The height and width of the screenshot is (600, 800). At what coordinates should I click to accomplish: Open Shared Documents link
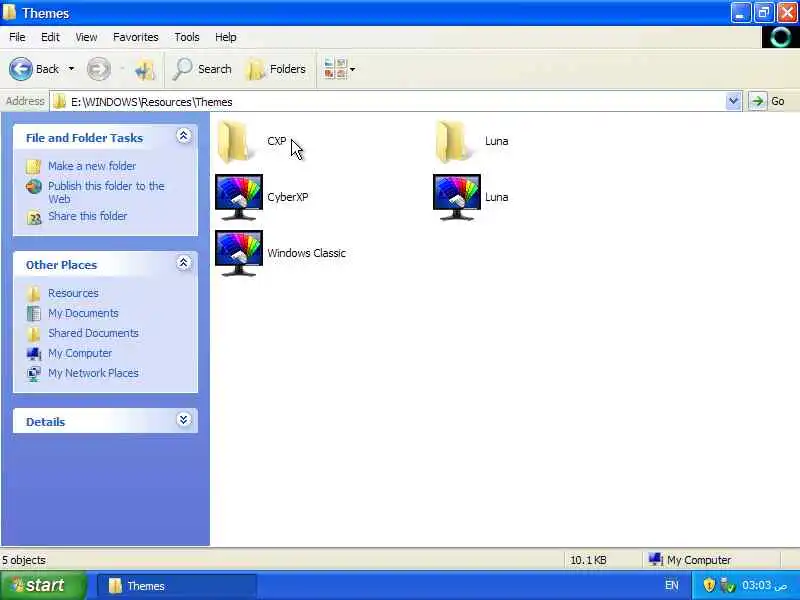pos(93,333)
